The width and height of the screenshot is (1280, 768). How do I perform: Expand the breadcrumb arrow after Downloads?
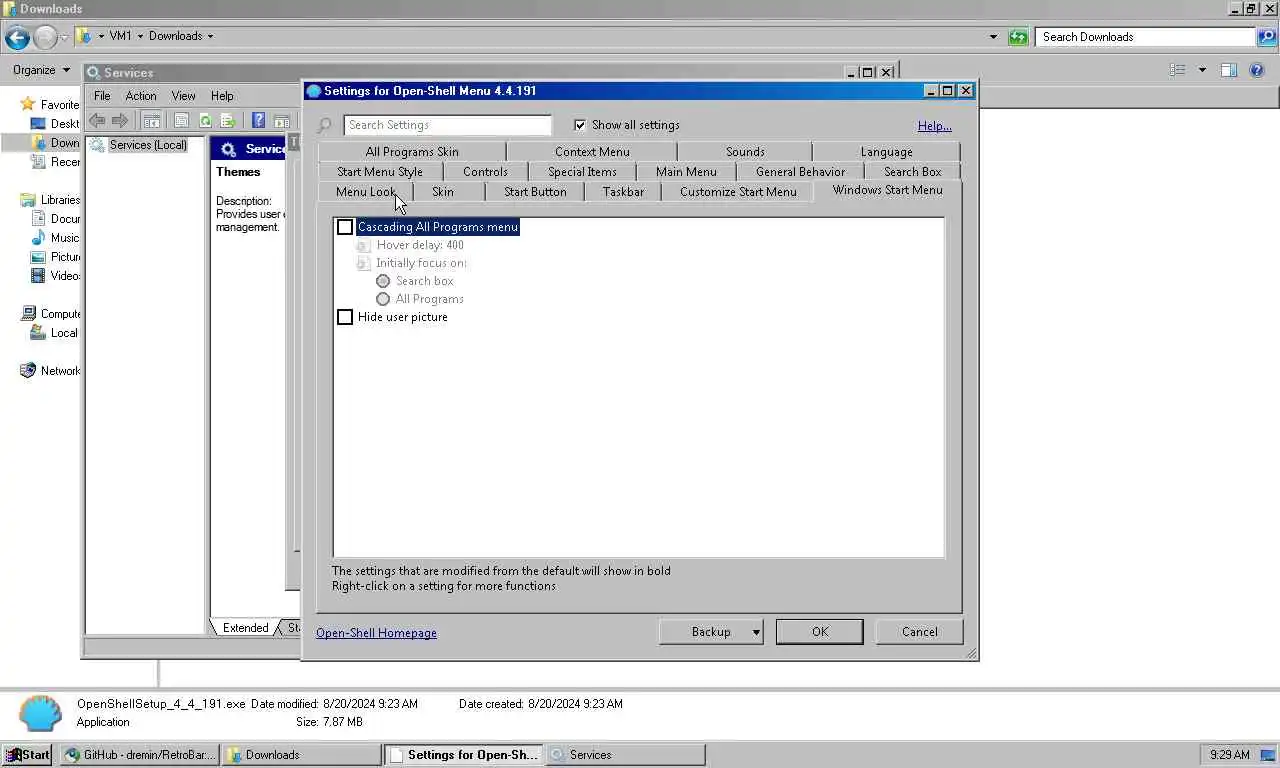210,36
